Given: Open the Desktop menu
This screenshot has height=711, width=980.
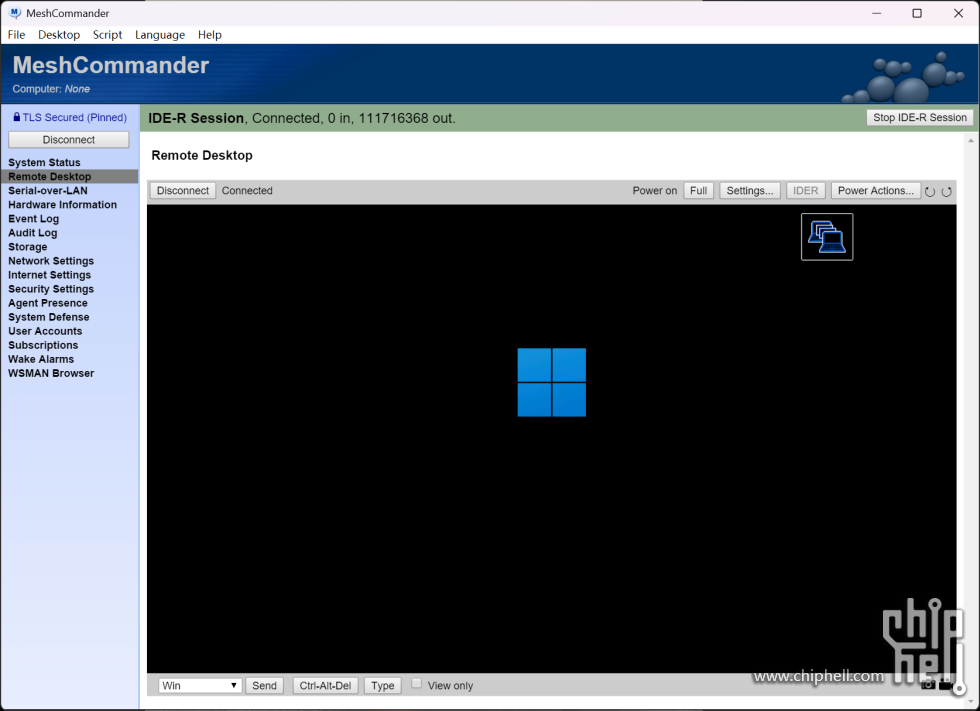Looking at the screenshot, I should (x=59, y=35).
